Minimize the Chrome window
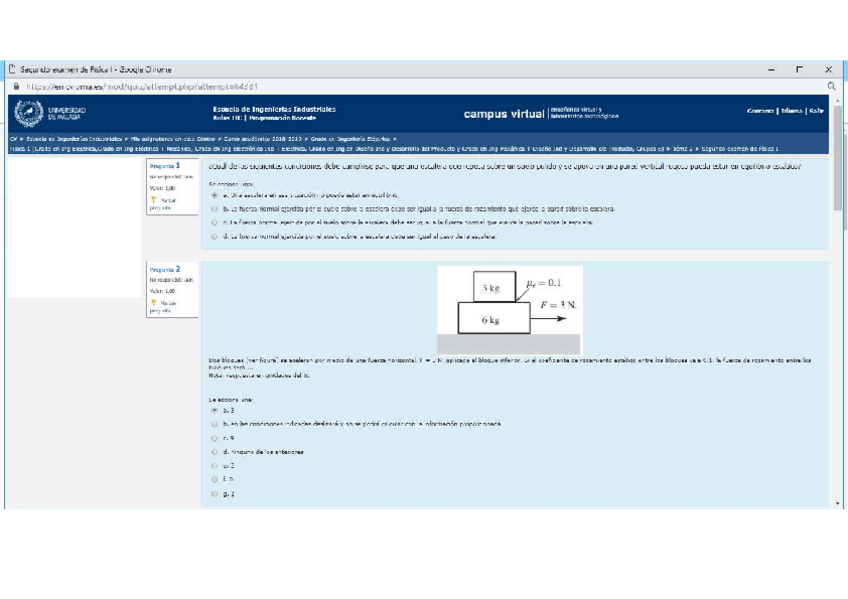Viewport: 848px width, 599px height. pyautogui.click(x=771, y=70)
